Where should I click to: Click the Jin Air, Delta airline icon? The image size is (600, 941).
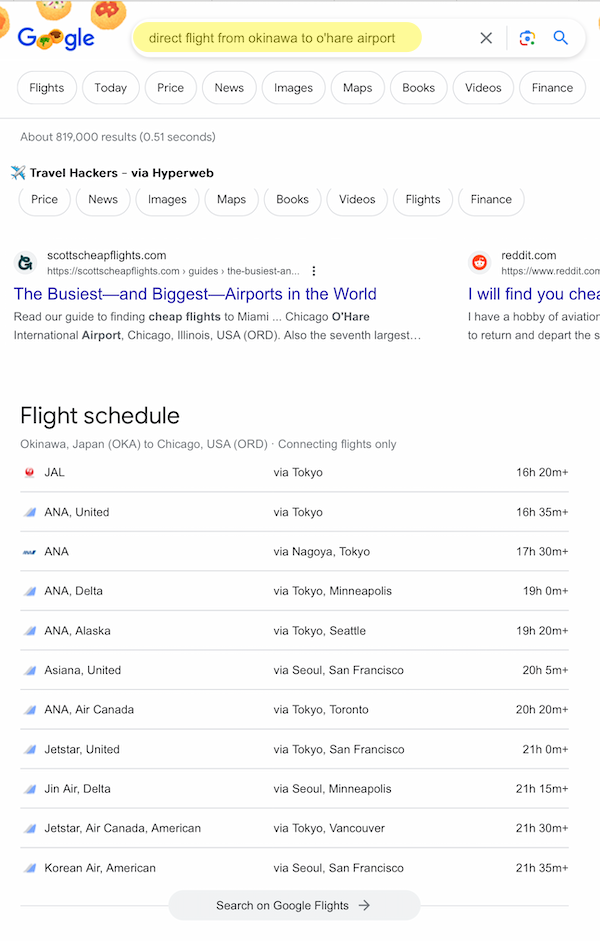point(29,789)
